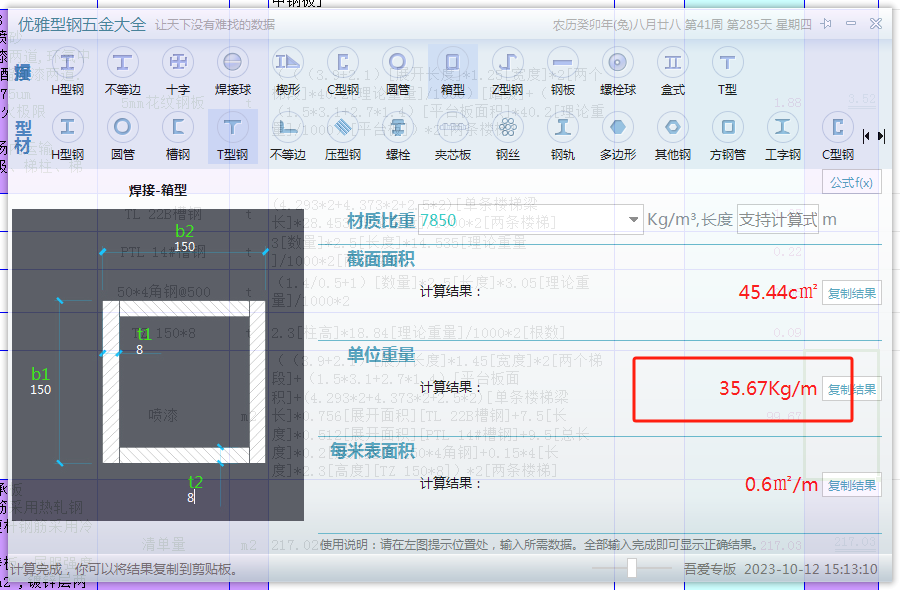This screenshot has height=590, width=900.
Task: Open the 材质比重 density dropdown
Action: (x=633, y=219)
